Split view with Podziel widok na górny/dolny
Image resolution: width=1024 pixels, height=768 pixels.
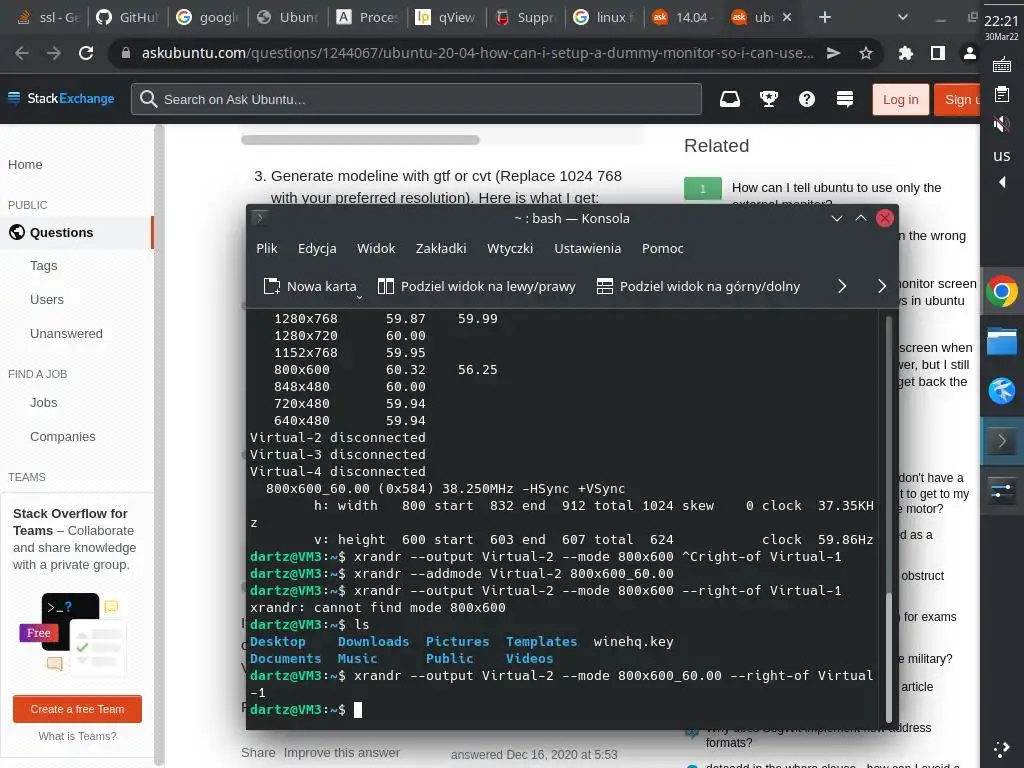(698, 286)
